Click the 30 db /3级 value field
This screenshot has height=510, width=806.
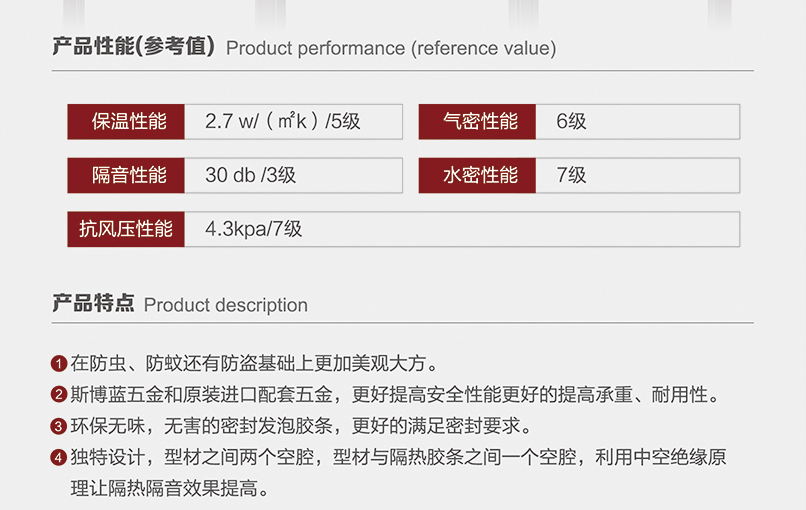[x=294, y=175]
